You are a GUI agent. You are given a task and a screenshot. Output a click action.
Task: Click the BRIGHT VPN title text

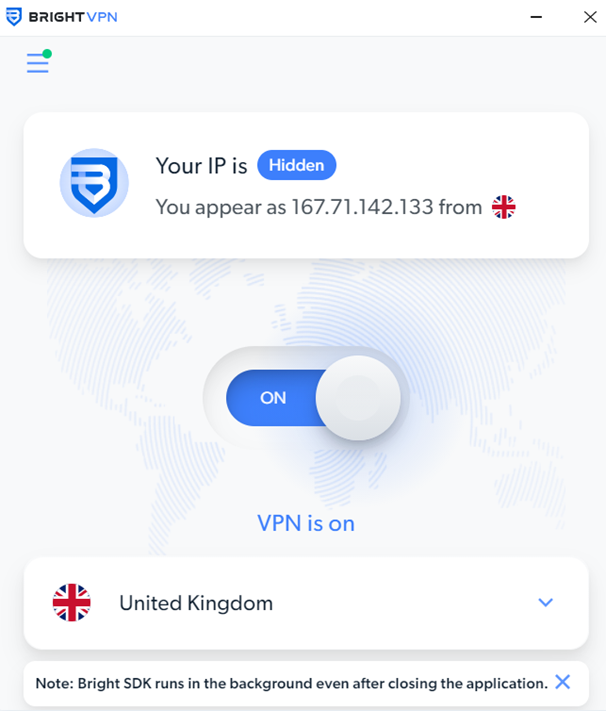(73, 17)
